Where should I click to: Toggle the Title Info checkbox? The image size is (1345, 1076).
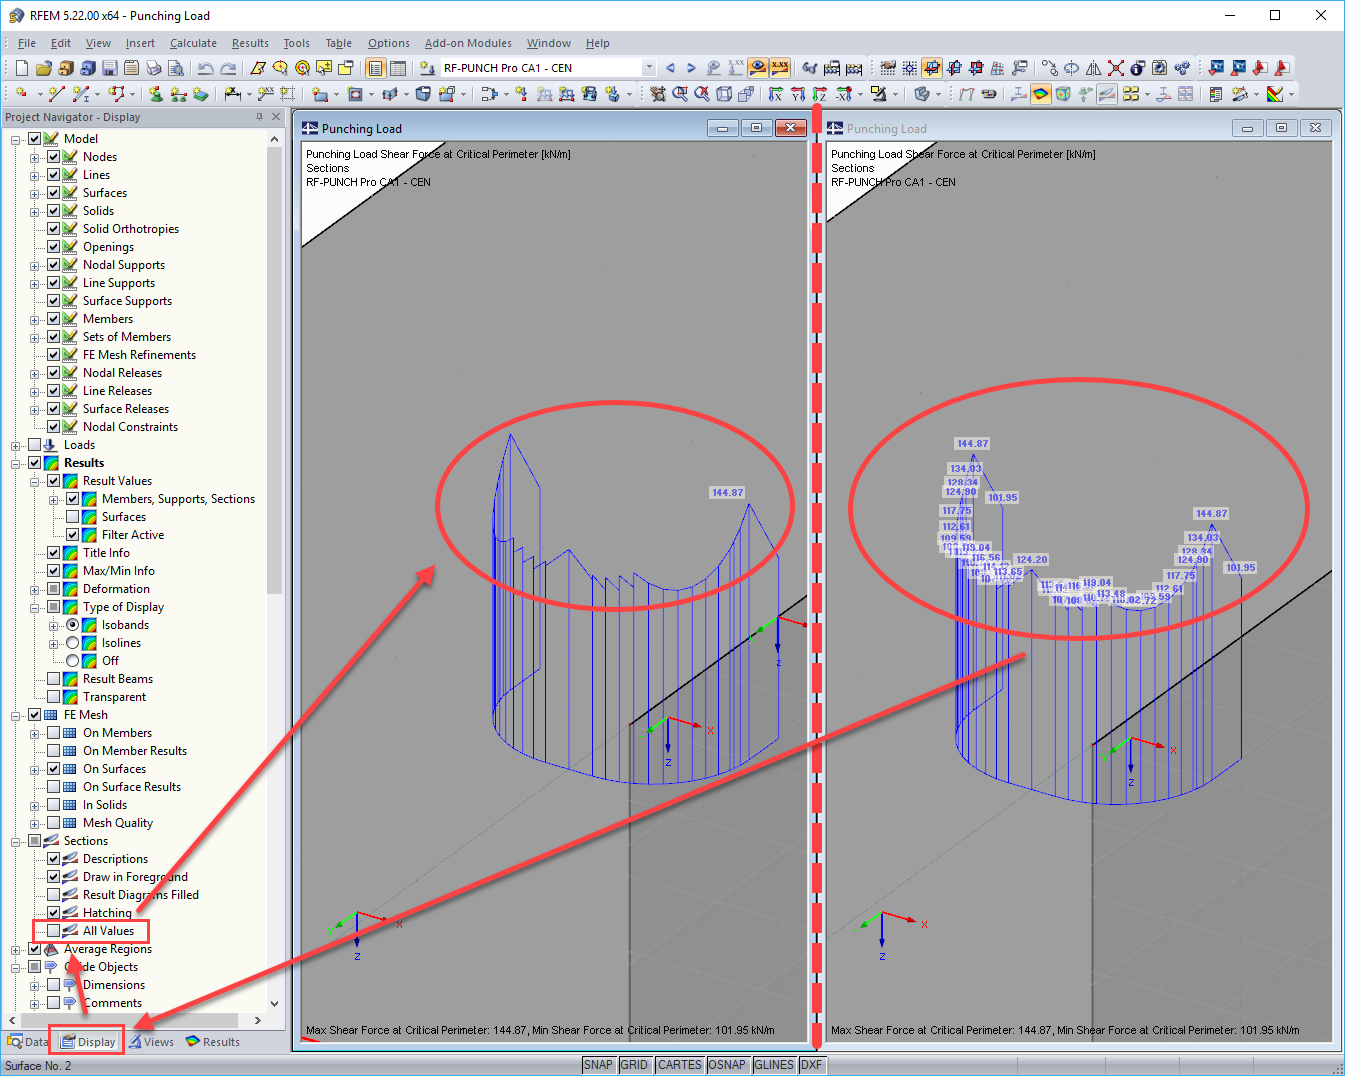click(54, 553)
